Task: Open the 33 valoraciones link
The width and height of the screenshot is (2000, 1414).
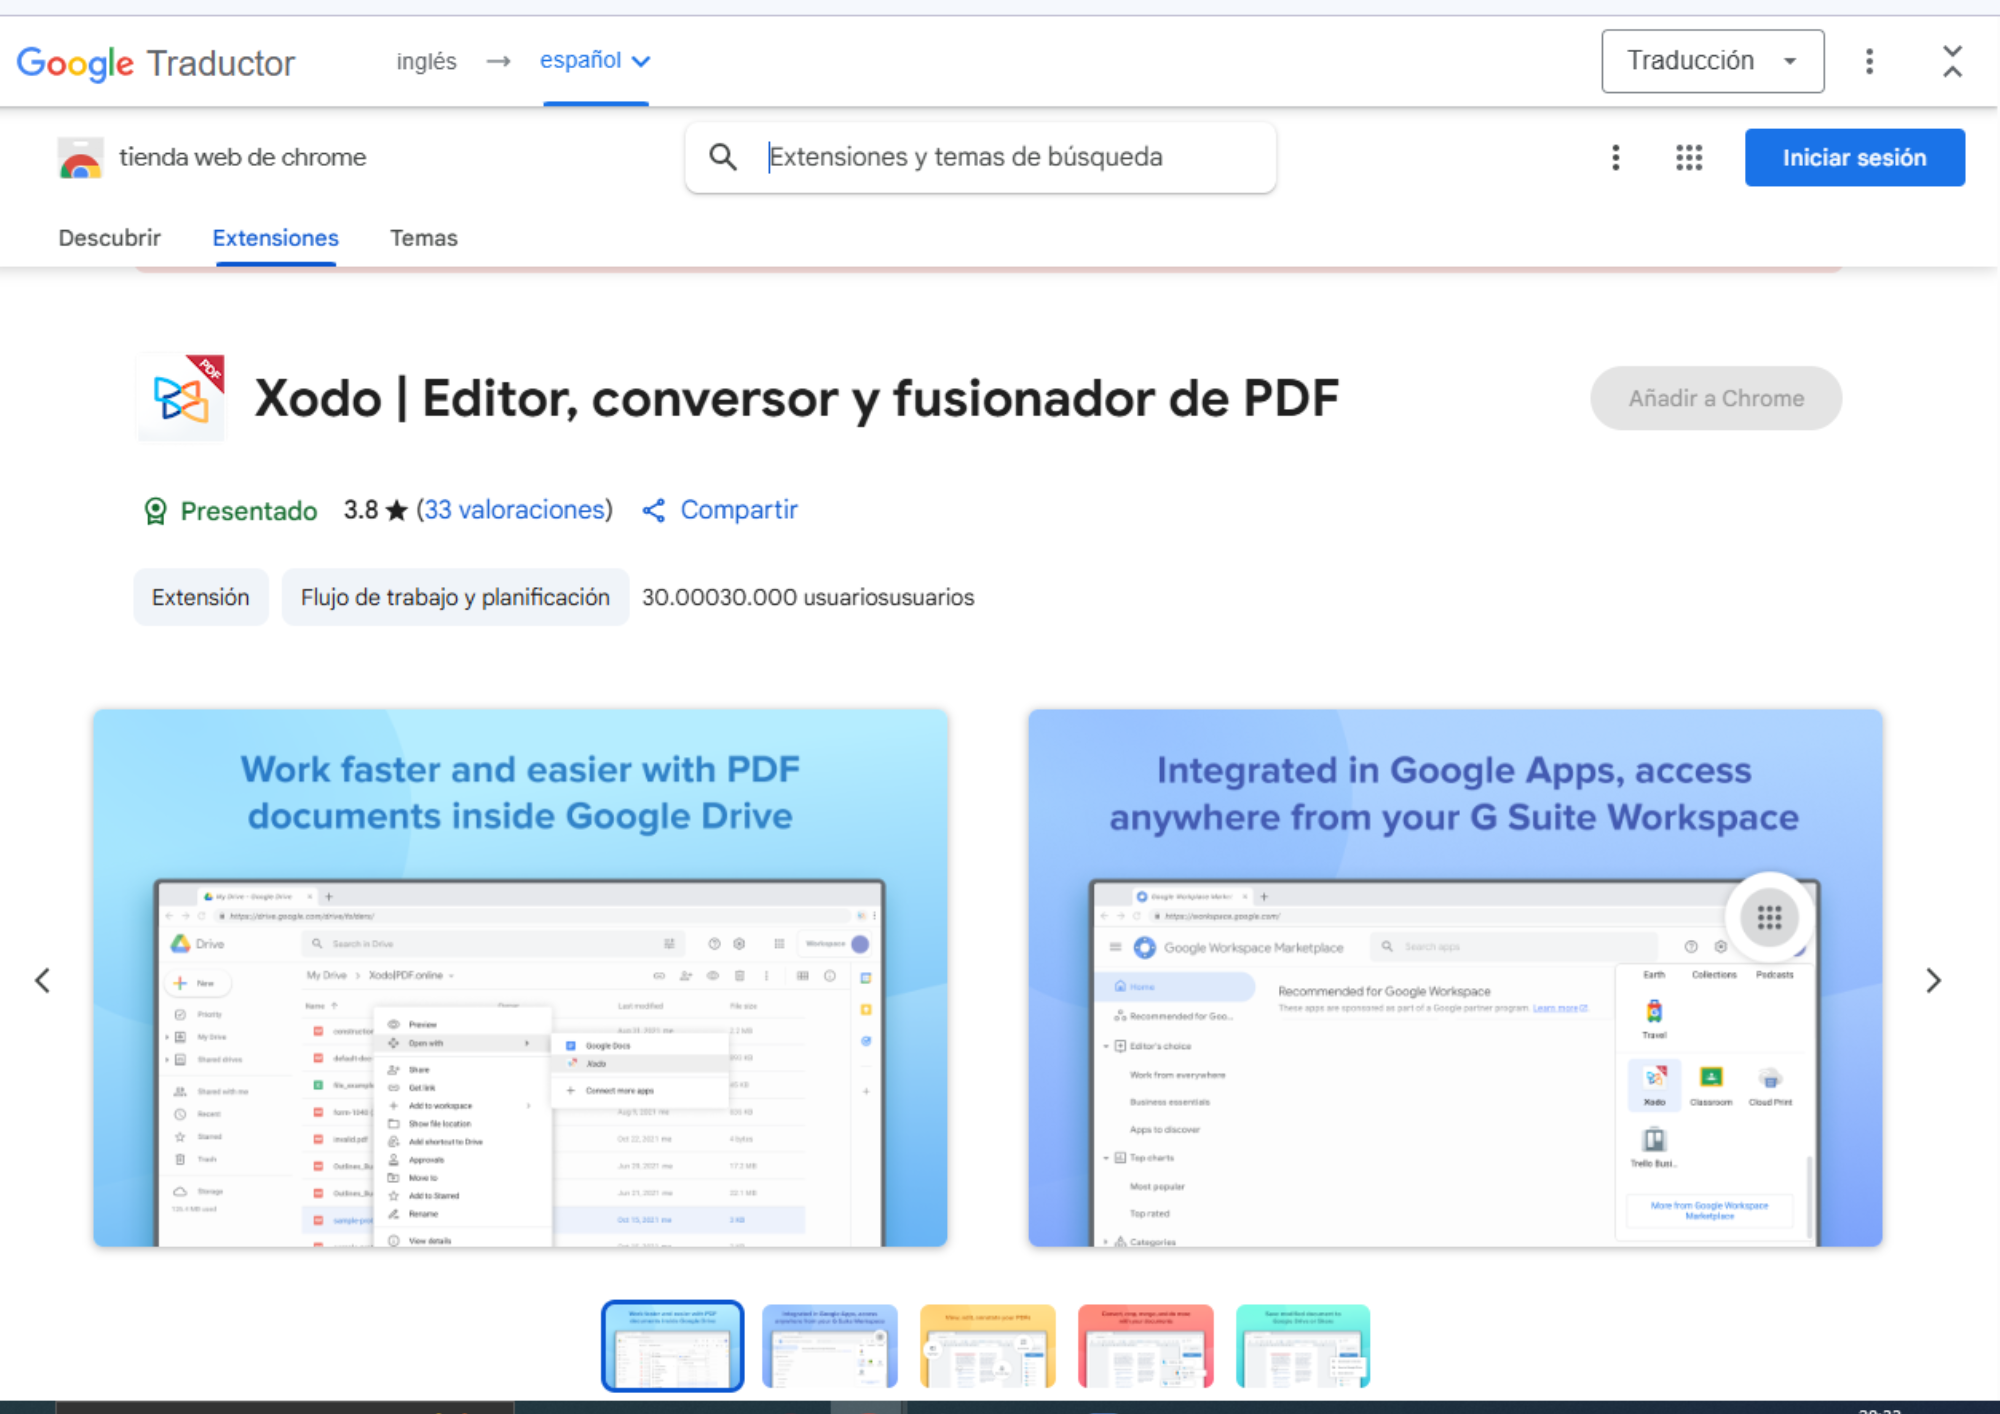Action: [515, 510]
